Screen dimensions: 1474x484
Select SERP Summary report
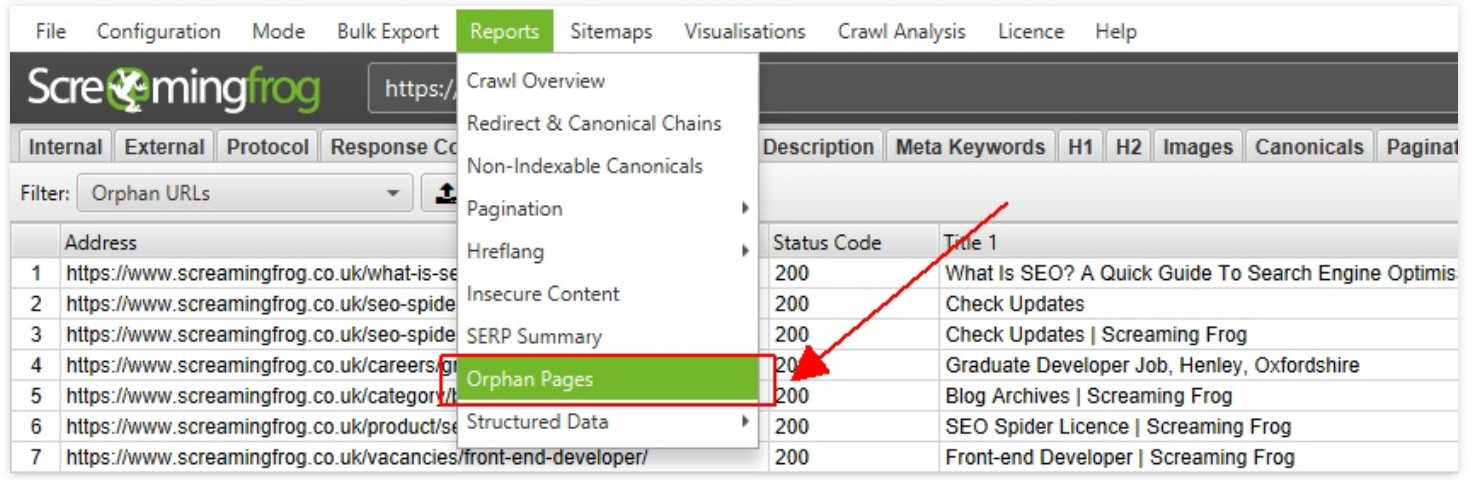click(x=608, y=337)
